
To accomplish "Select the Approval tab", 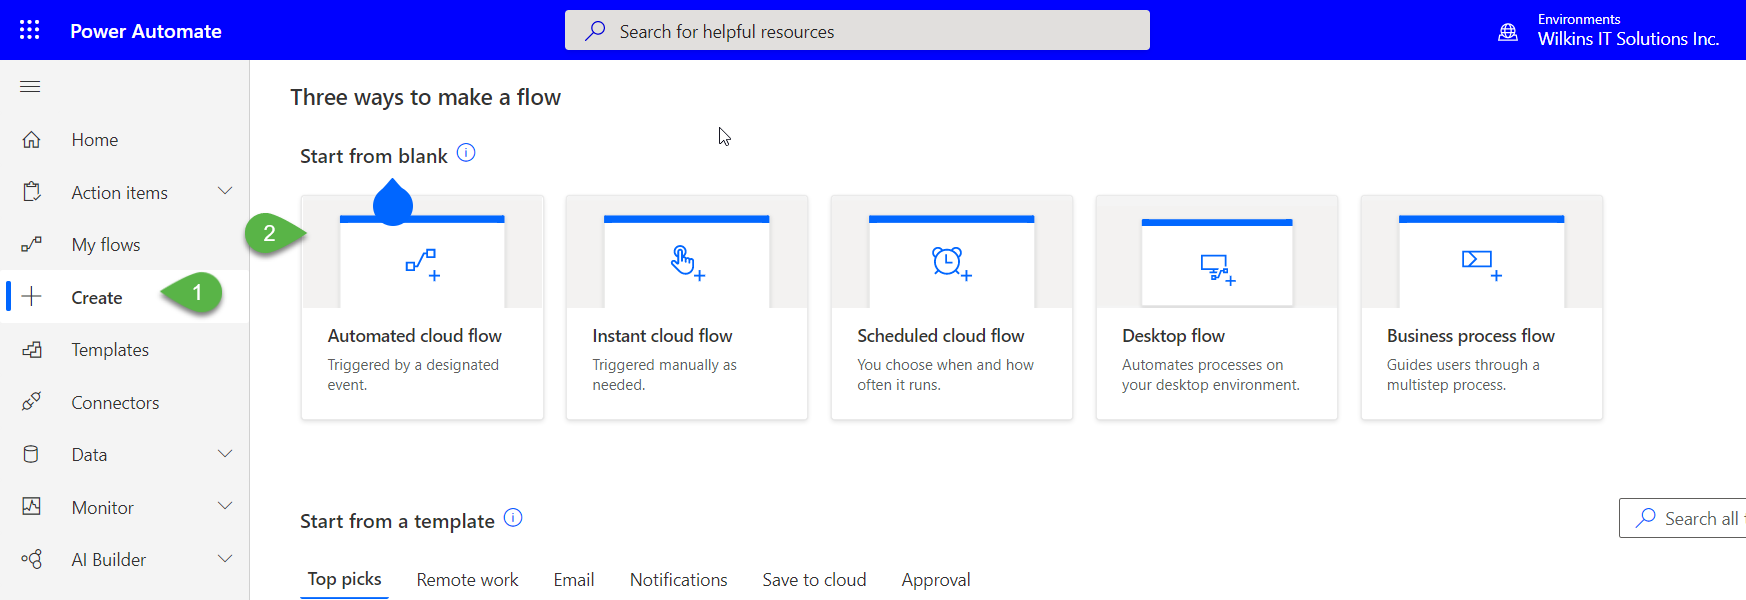I will point(936,580).
